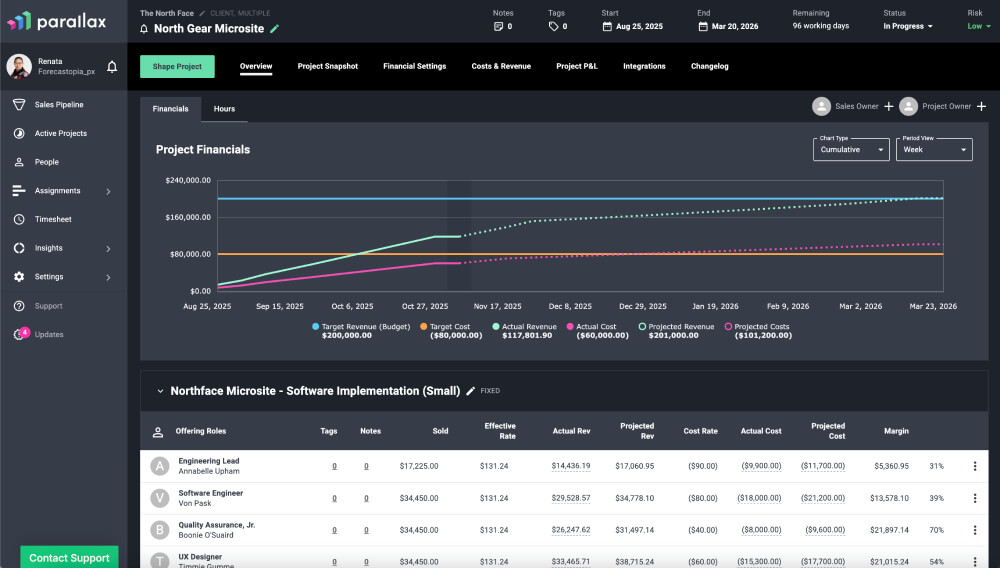Image resolution: width=1000 pixels, height=568 pixels.
Task: Open Updates icon with notification badge
Action: pos(19,335)
